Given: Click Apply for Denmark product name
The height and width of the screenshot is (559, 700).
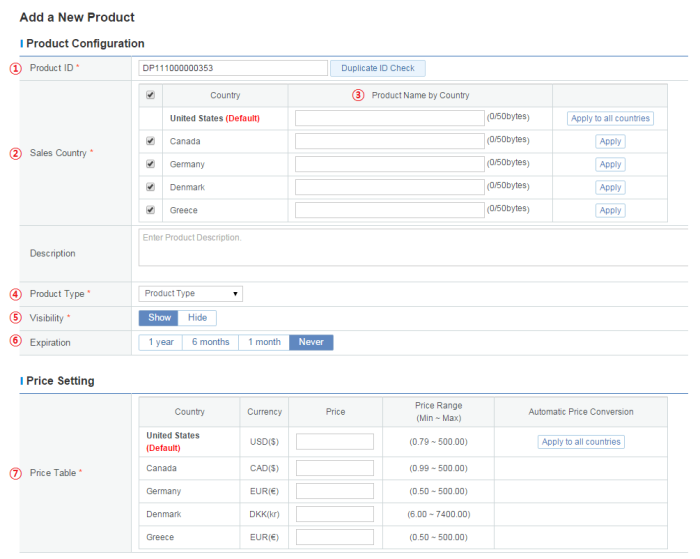Looking at the screenshot, I should [610, 188].
